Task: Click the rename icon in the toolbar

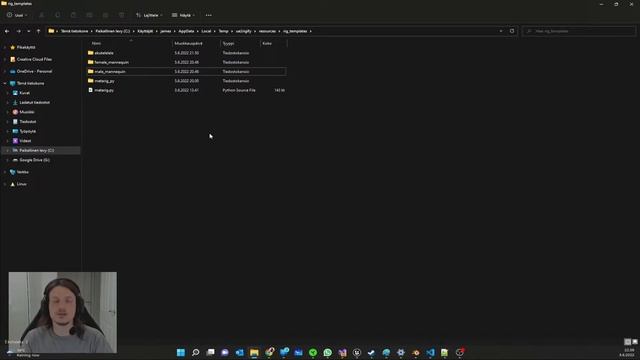Action: pyautogui.click(x=89, y=15)
